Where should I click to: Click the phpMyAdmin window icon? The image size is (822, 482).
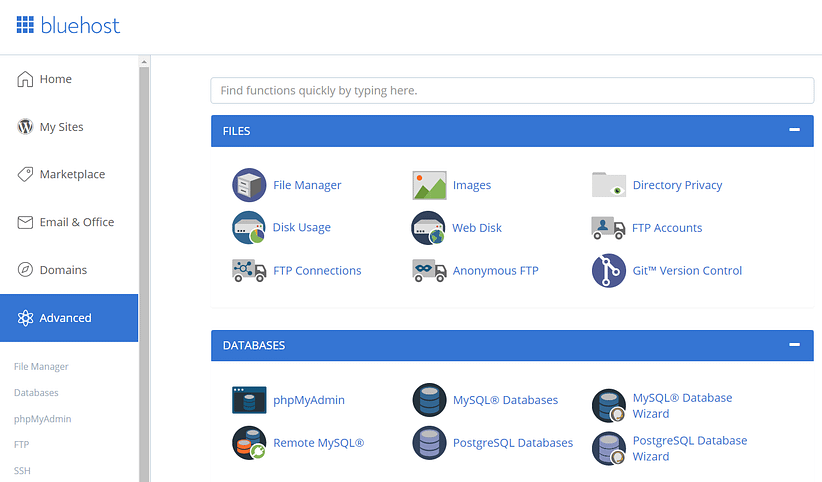pyautogui.click(x=249, y=400)
